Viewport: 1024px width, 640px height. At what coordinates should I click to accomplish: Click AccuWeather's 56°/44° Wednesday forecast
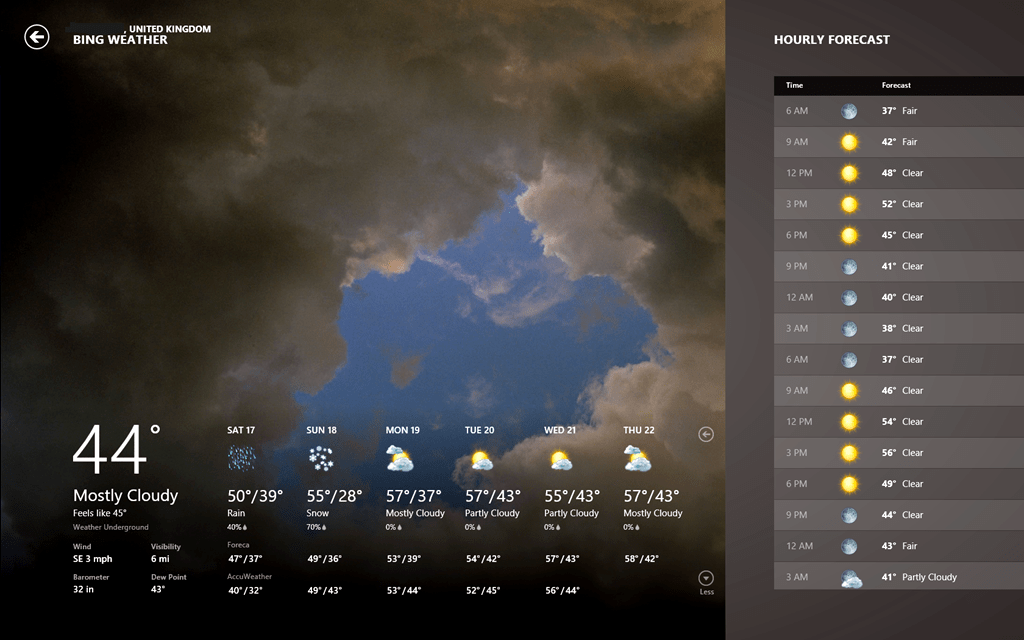(x=562, y=590)
